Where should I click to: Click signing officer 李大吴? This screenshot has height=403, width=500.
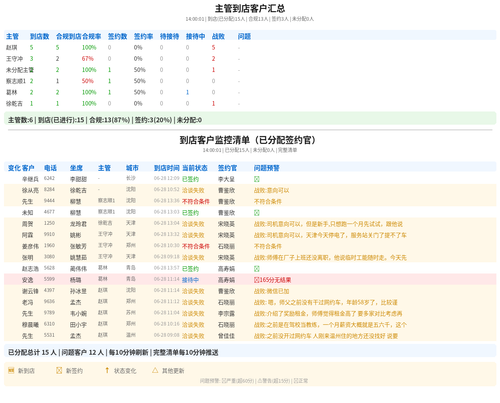click(x=226, y=179)
